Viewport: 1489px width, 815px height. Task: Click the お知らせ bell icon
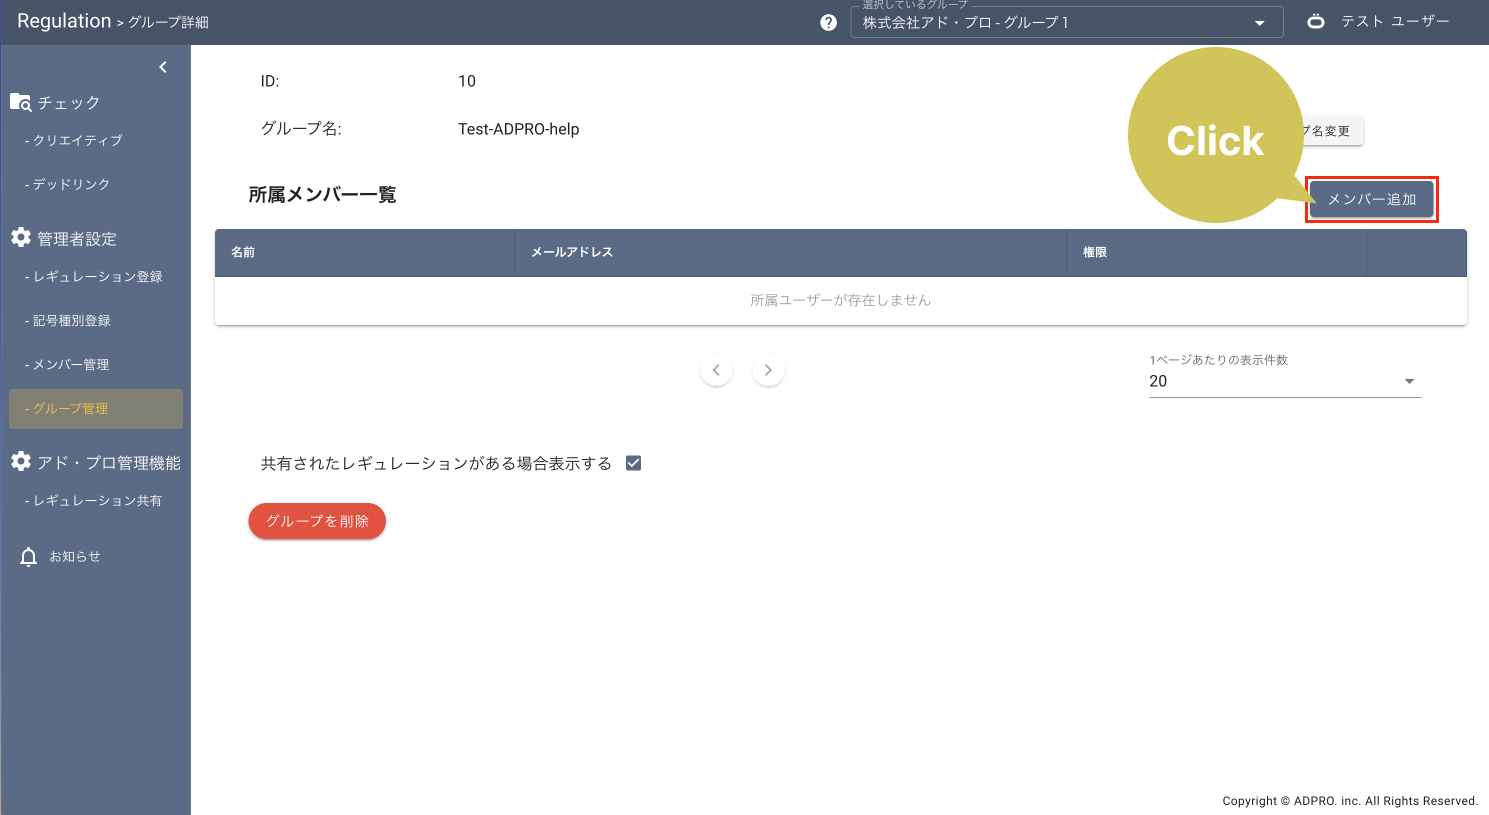coord(29,557)
